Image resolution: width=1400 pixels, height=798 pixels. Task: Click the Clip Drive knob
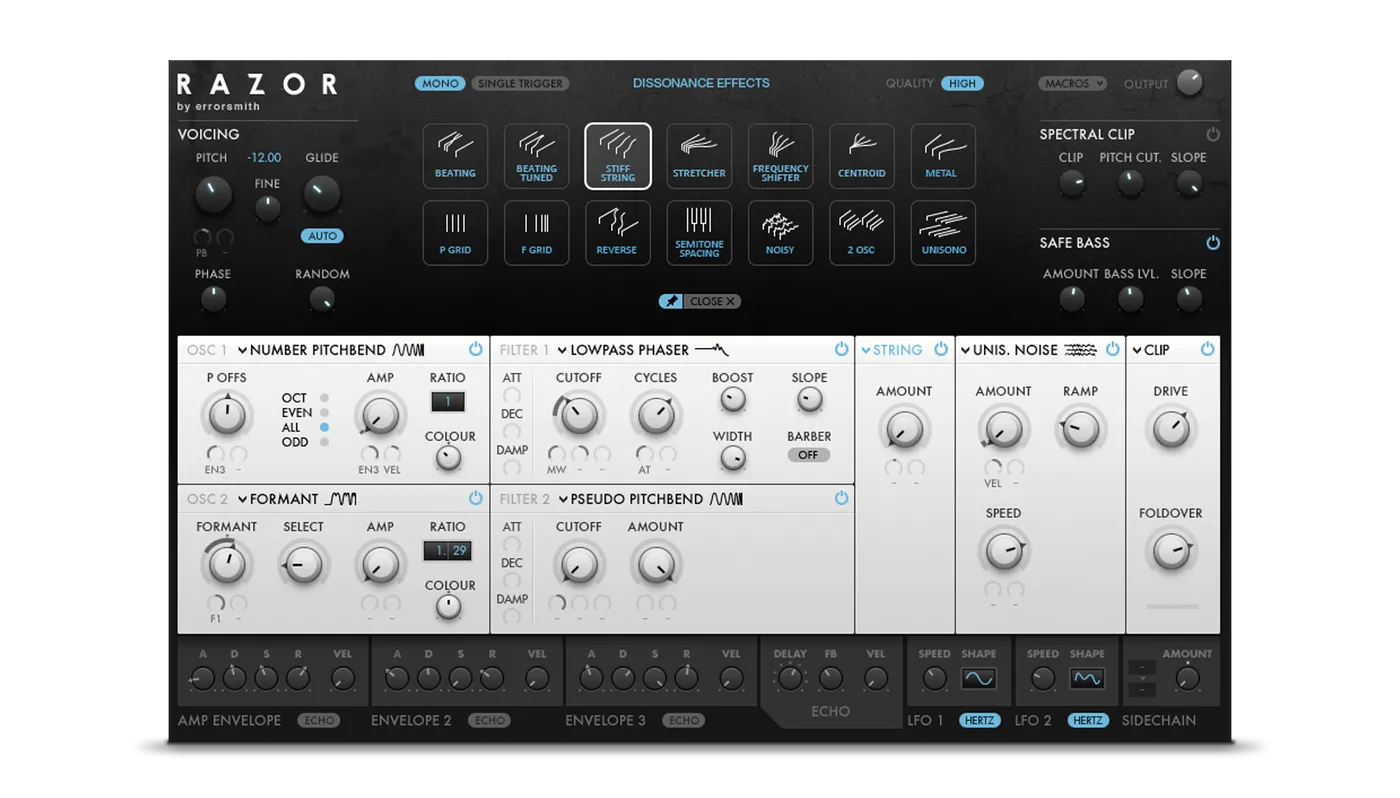1171,429
